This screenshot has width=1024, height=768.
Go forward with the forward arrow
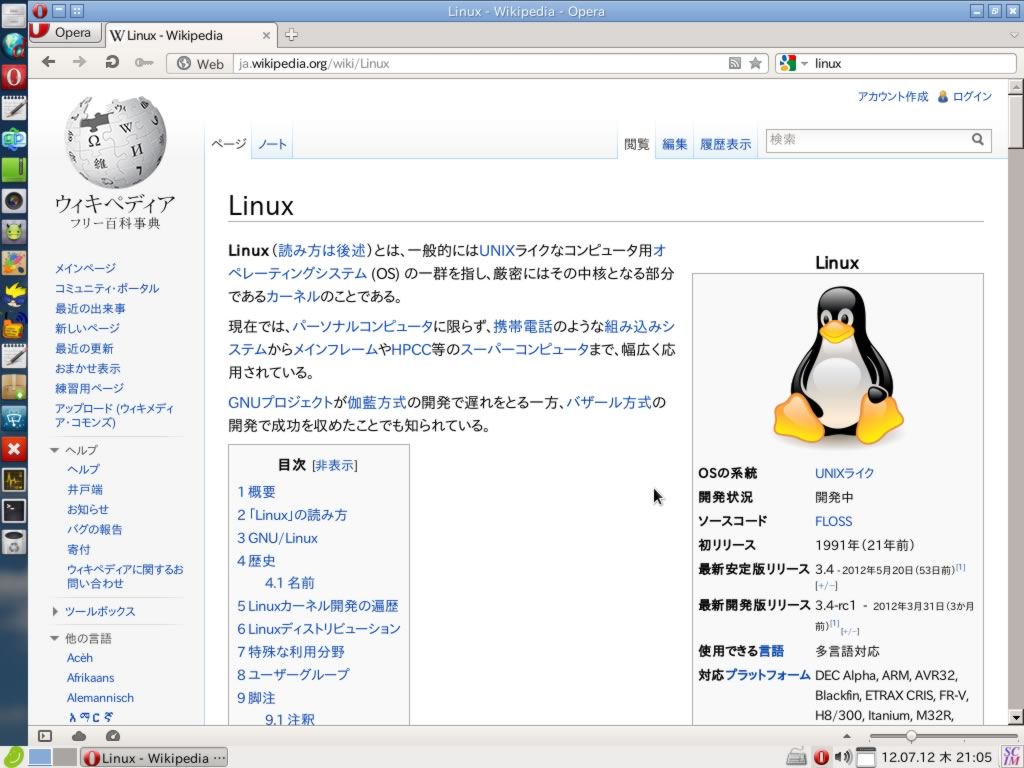79,62
